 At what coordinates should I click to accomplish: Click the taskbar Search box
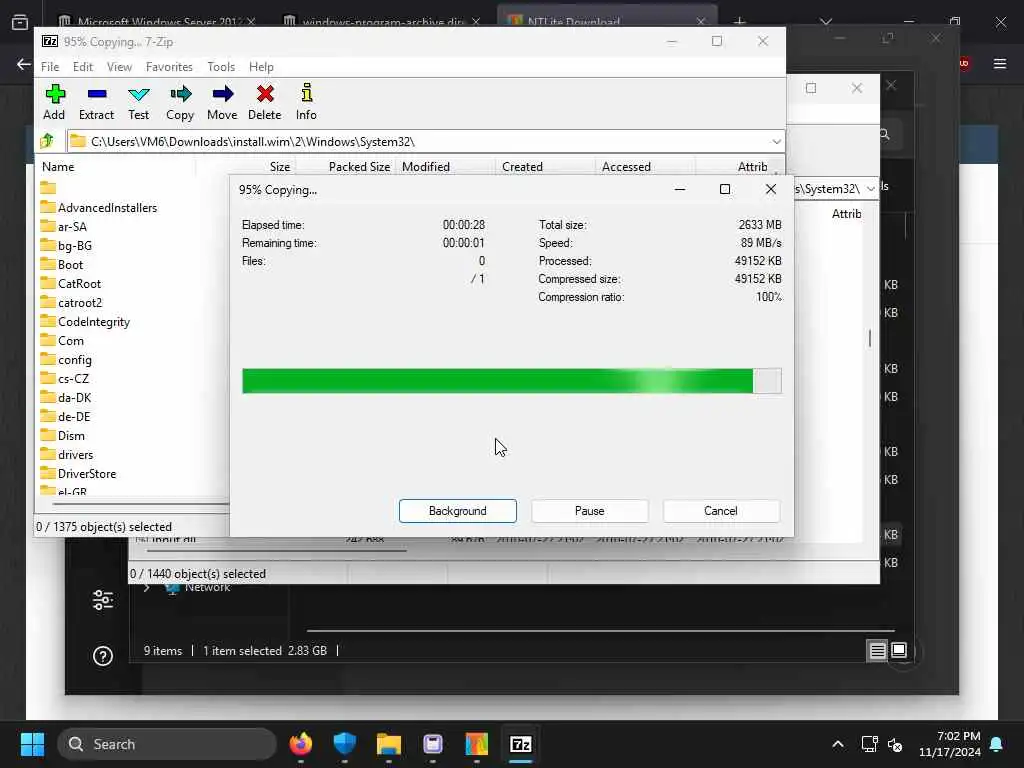(167, 744)
